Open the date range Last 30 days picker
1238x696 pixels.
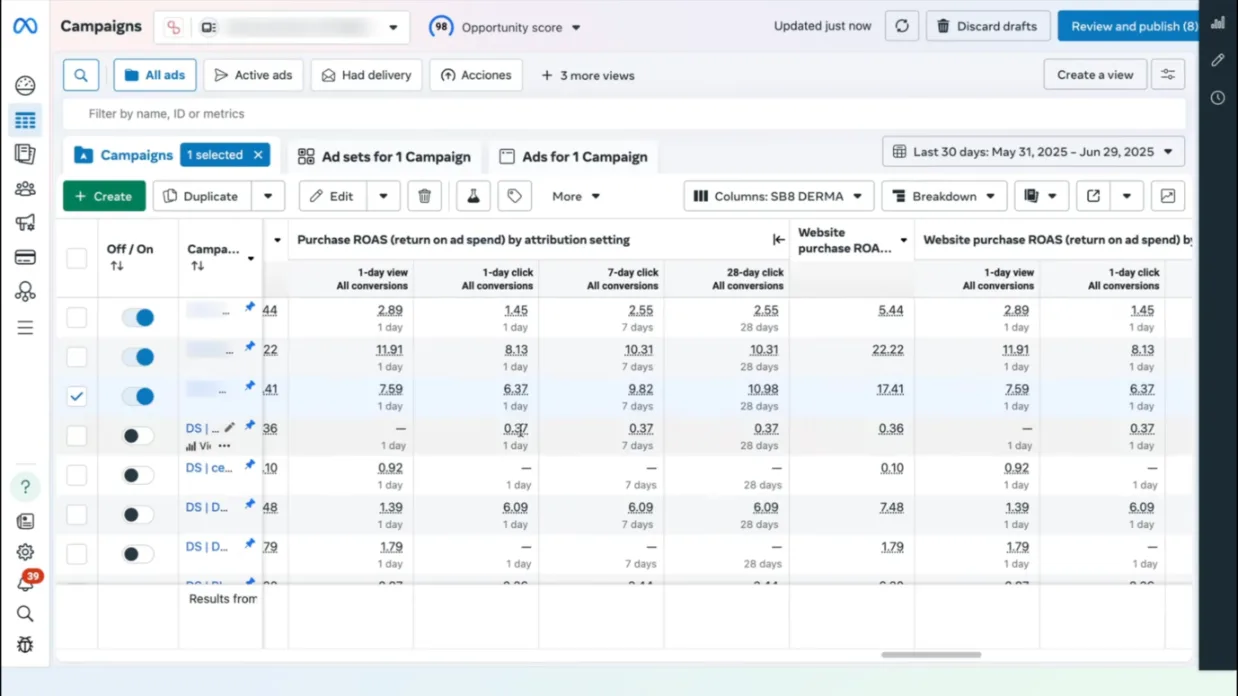point(1034,152)
